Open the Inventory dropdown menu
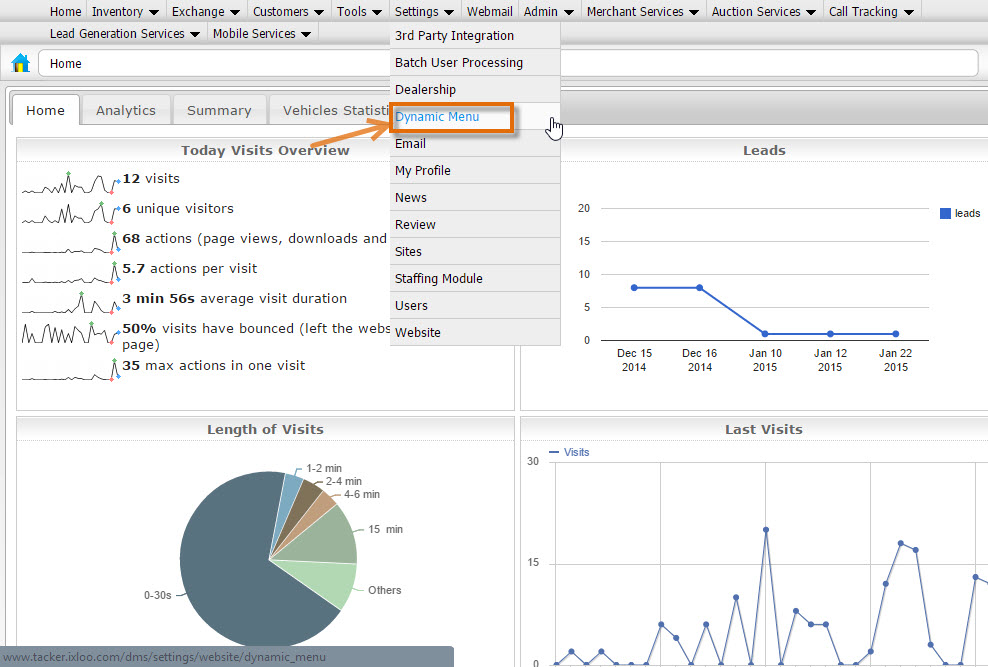This screenshot has height=667, width=988. click(x=125, y=11)
